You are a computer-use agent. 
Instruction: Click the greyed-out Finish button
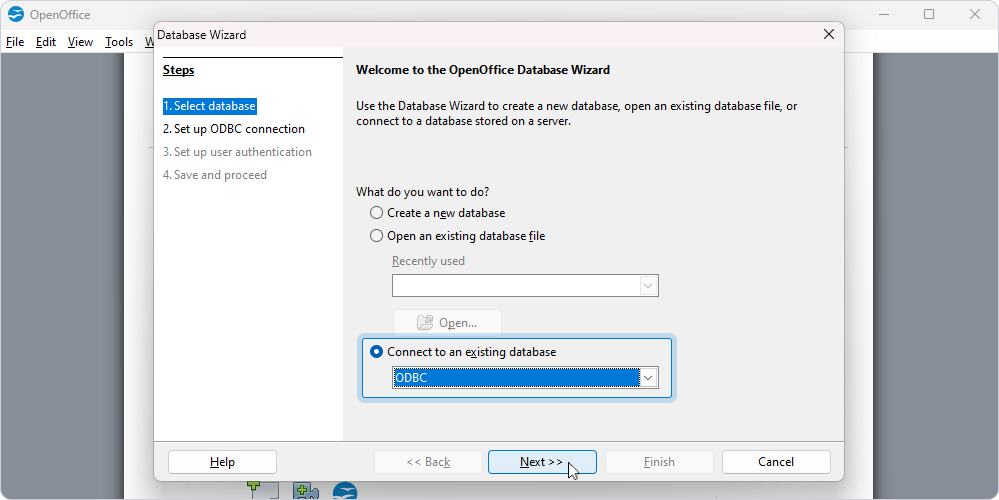coord(659,462)
